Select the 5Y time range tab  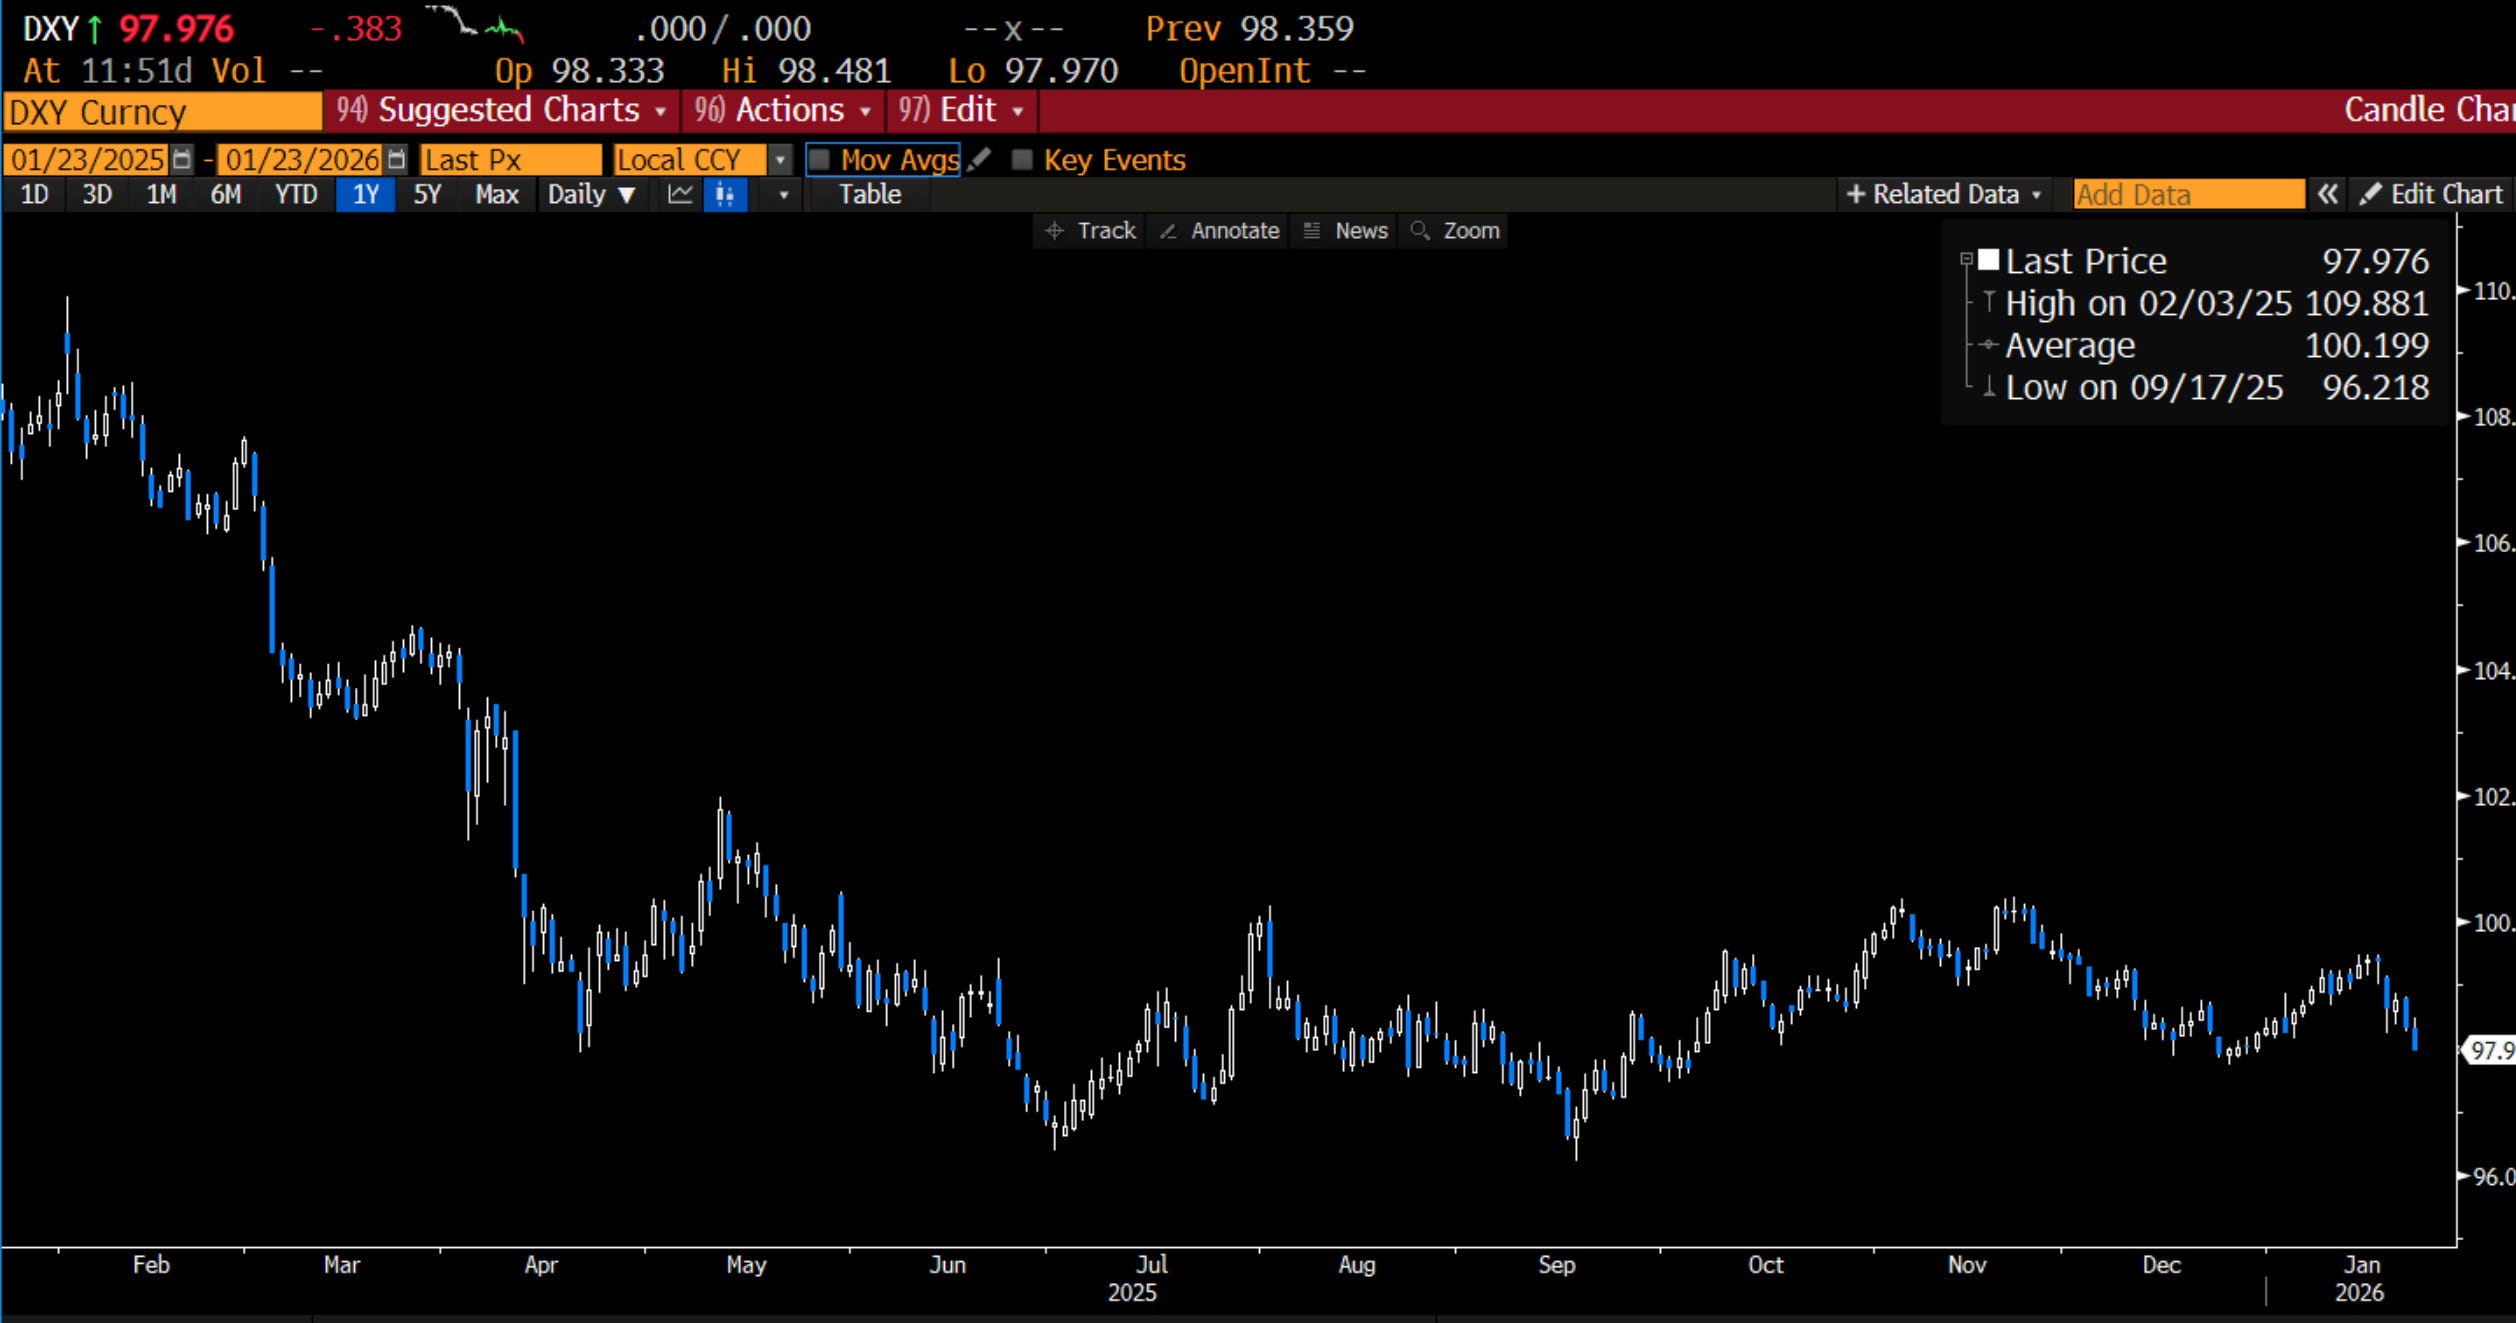(427, 194)
